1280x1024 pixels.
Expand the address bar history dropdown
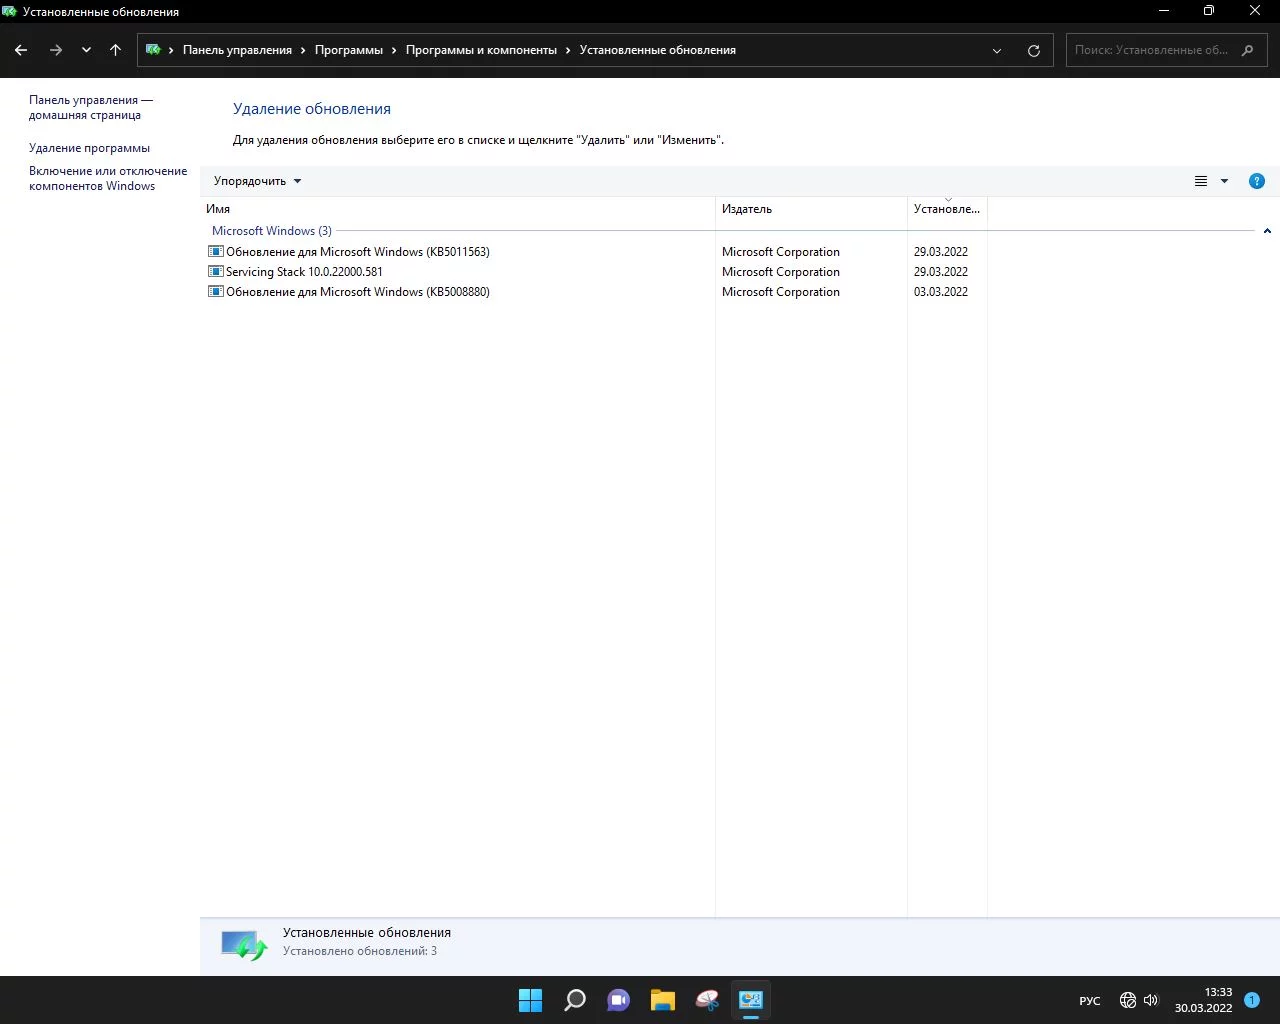pyautogui.click(x=996, y=50)
